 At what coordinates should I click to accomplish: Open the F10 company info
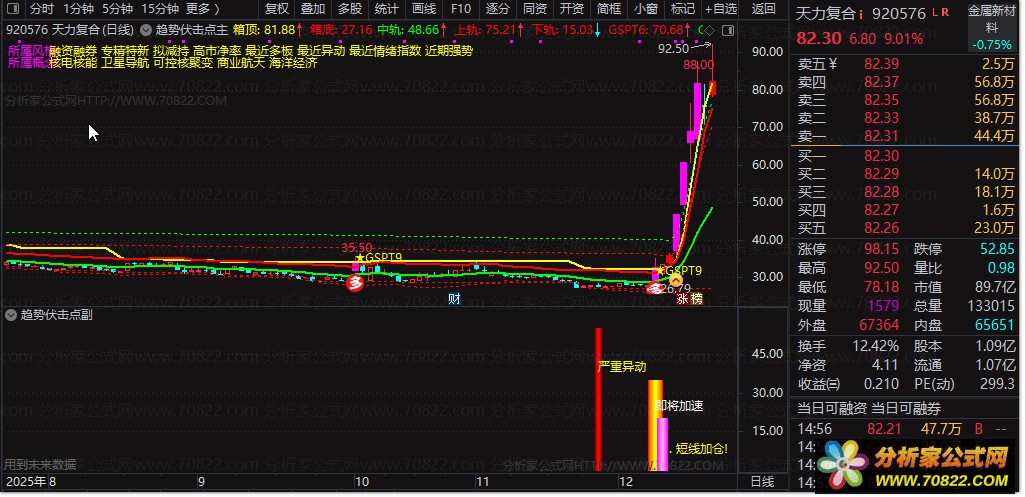click(461, 9)
